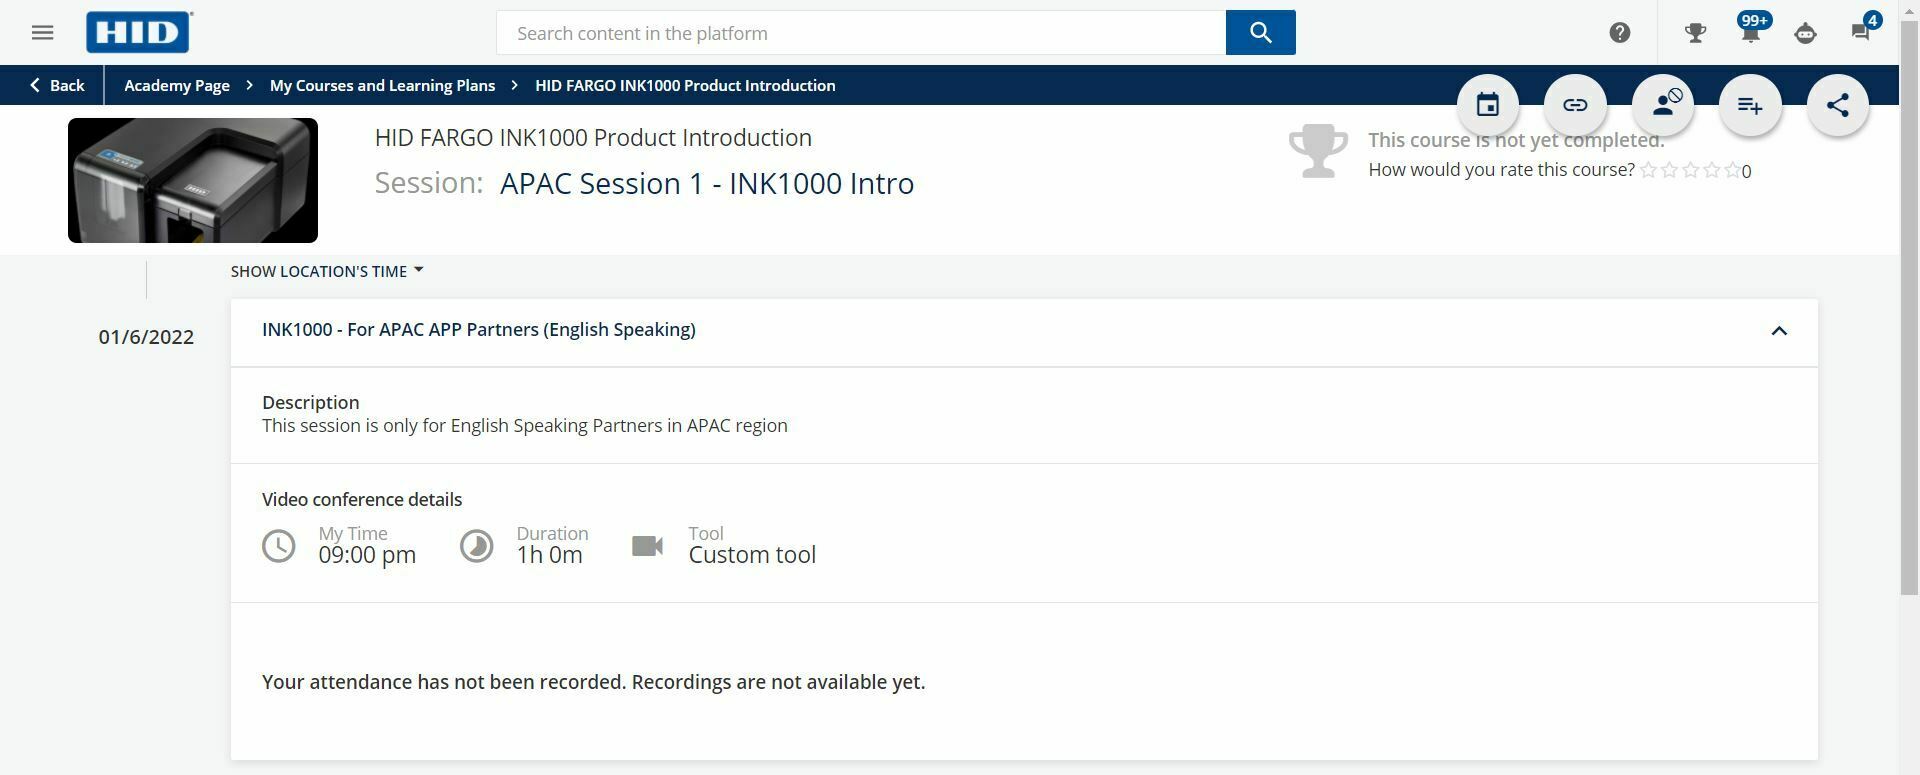Click the grey course completion trophy

(x=1318, y=151)
